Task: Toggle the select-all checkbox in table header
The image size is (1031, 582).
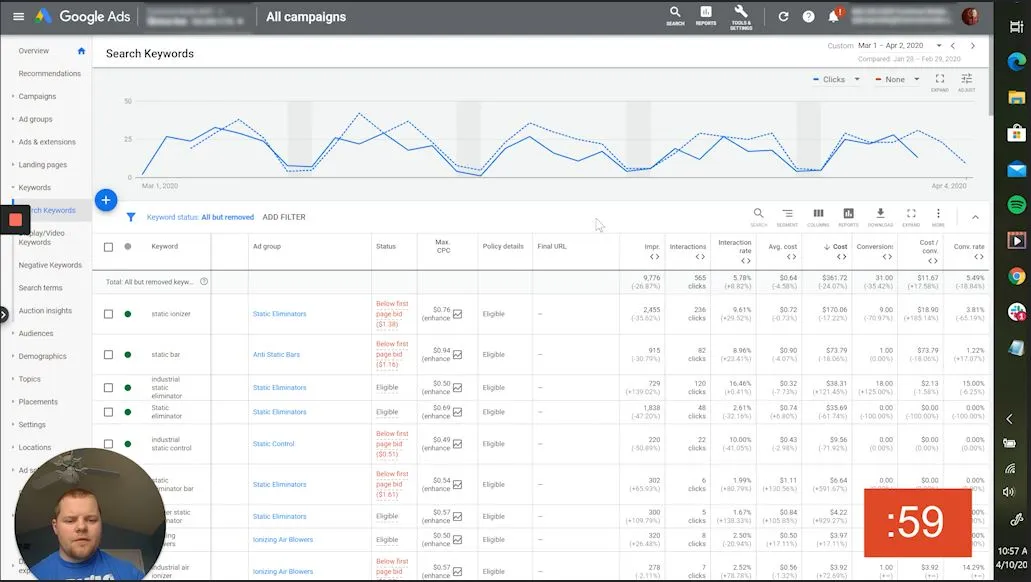Action: point(109,247)
